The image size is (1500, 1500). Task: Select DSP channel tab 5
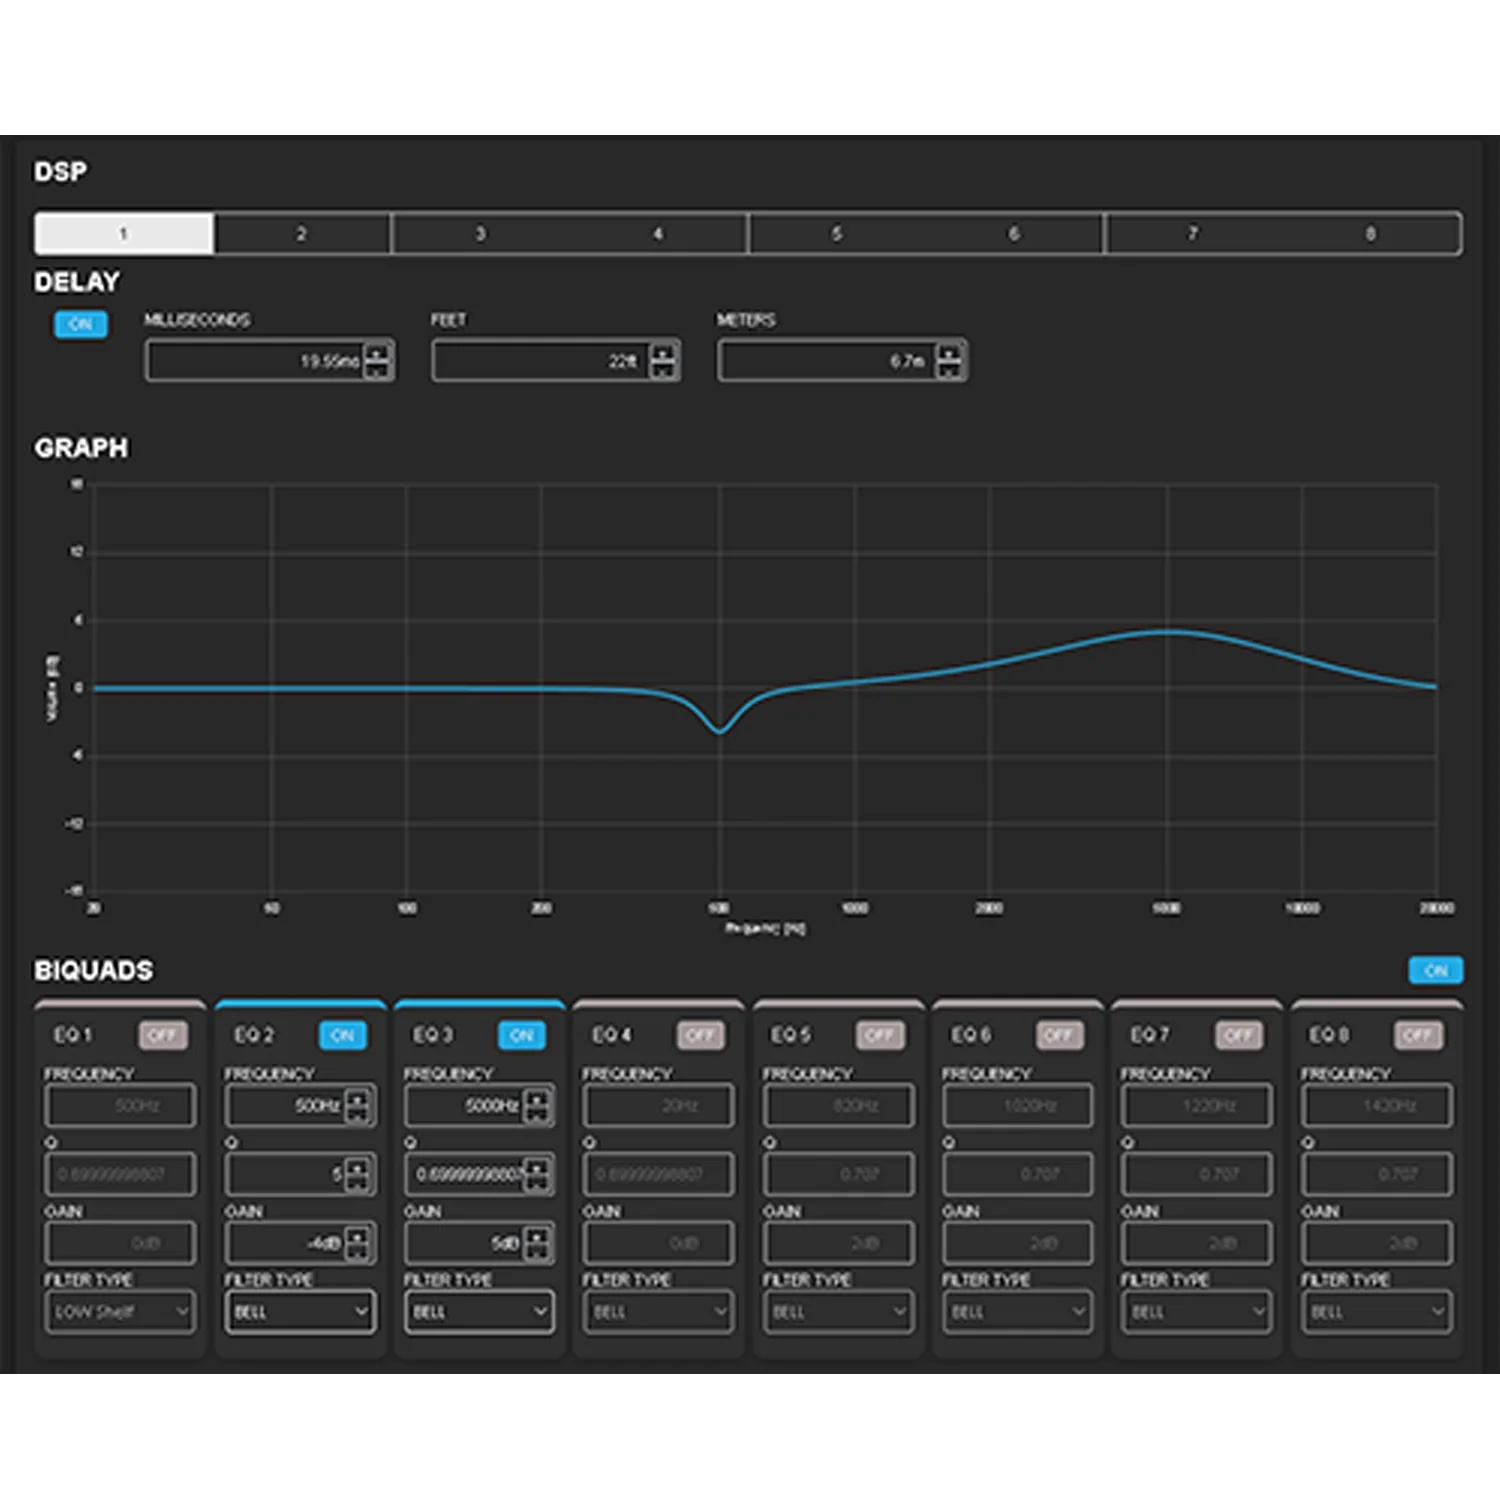point(837,233)
